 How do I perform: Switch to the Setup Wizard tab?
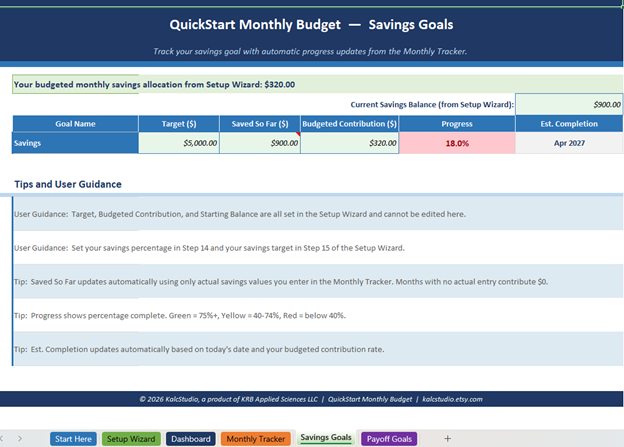(130, 438)
